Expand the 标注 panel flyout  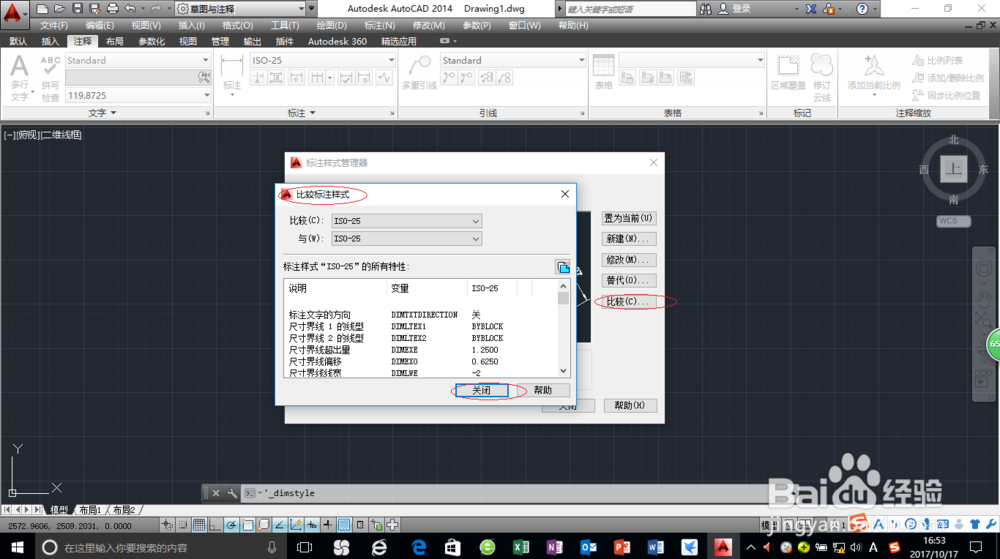(302, 113)
